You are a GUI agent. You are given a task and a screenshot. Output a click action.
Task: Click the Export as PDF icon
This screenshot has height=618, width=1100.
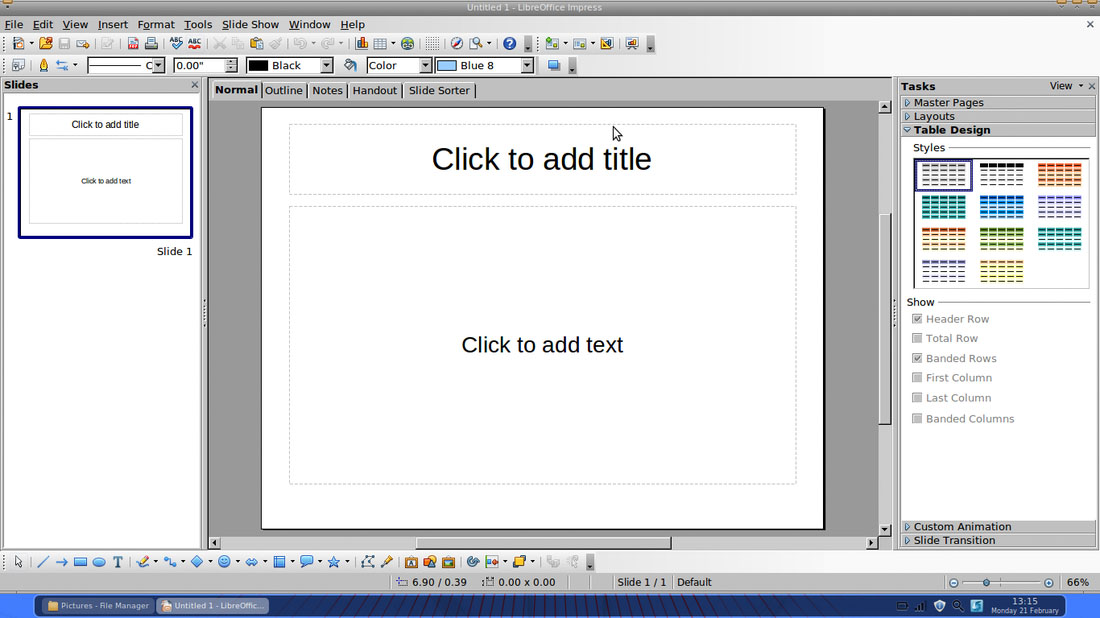point(133,44)
